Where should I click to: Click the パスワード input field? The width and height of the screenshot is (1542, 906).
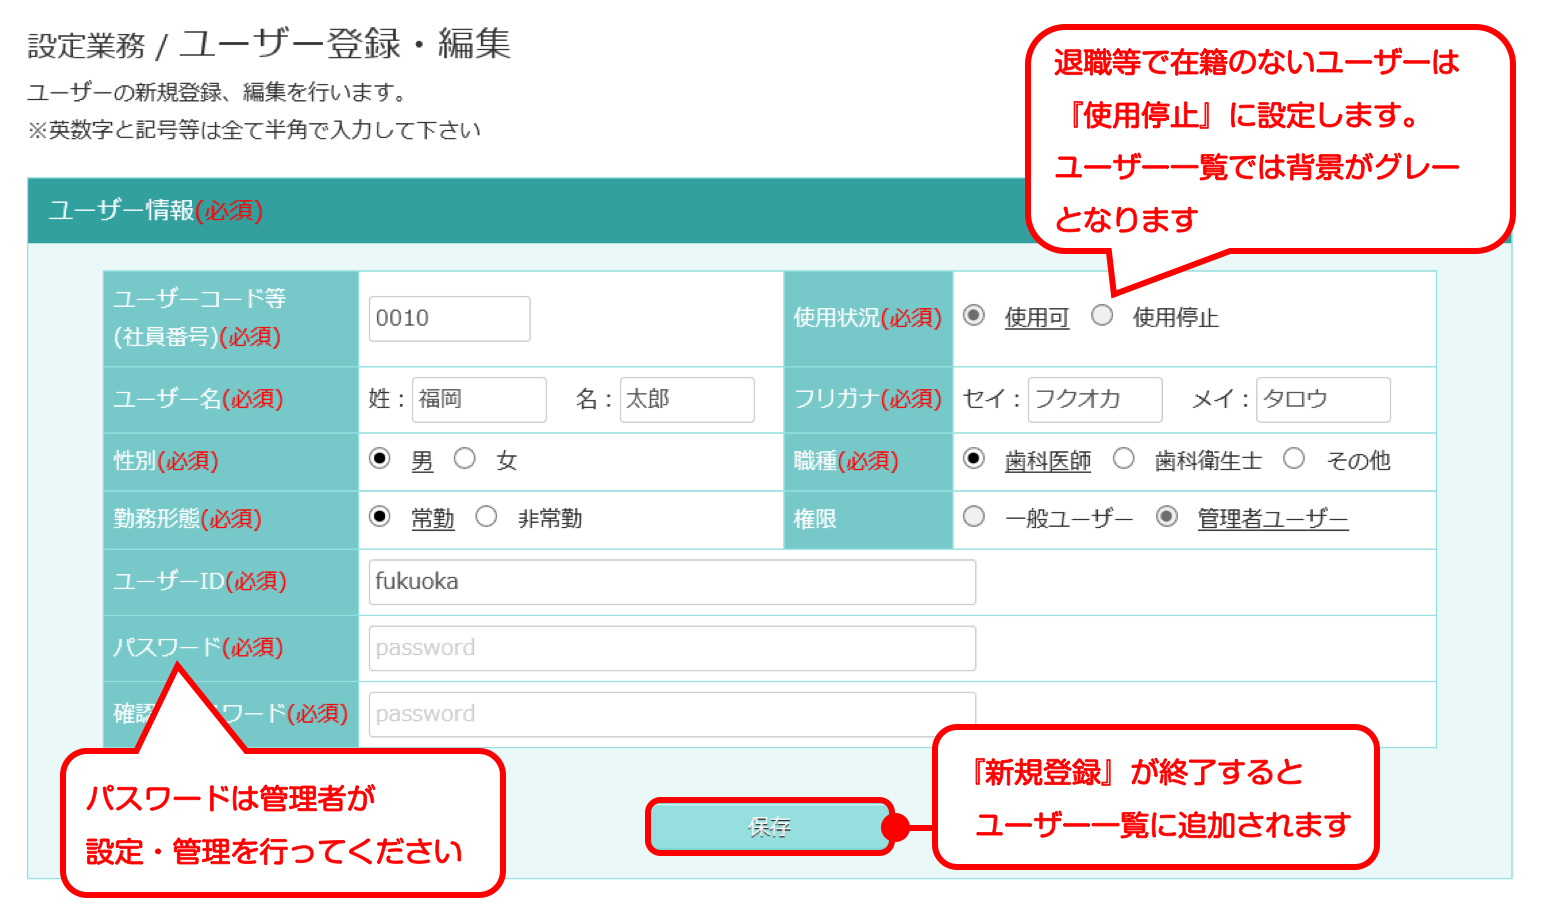tap(672, 648)
